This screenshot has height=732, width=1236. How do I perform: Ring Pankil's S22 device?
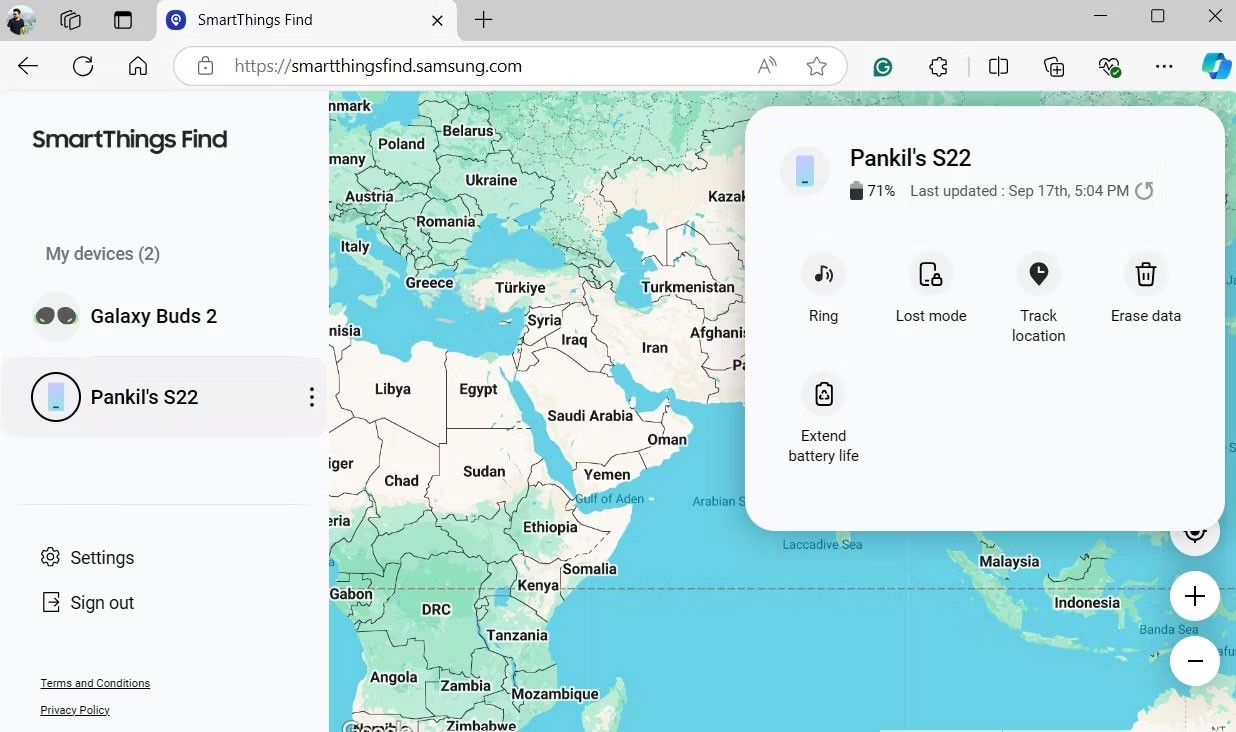tap(823, 274)
